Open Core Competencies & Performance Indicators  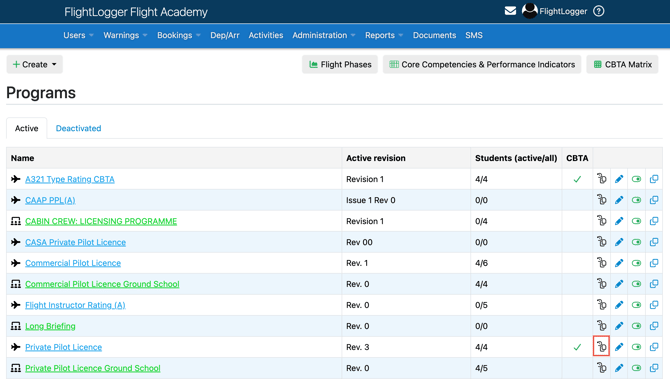(482, 64)
